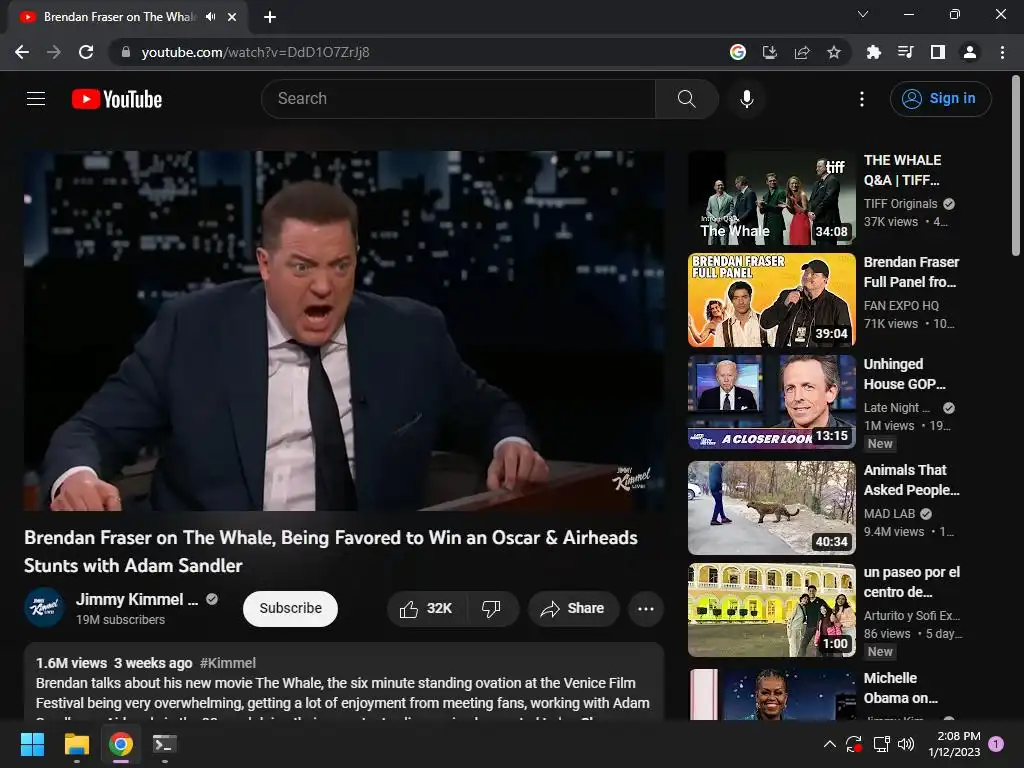
Task: Click the Animals That Asked People title
Action: [x=911, y=480]
